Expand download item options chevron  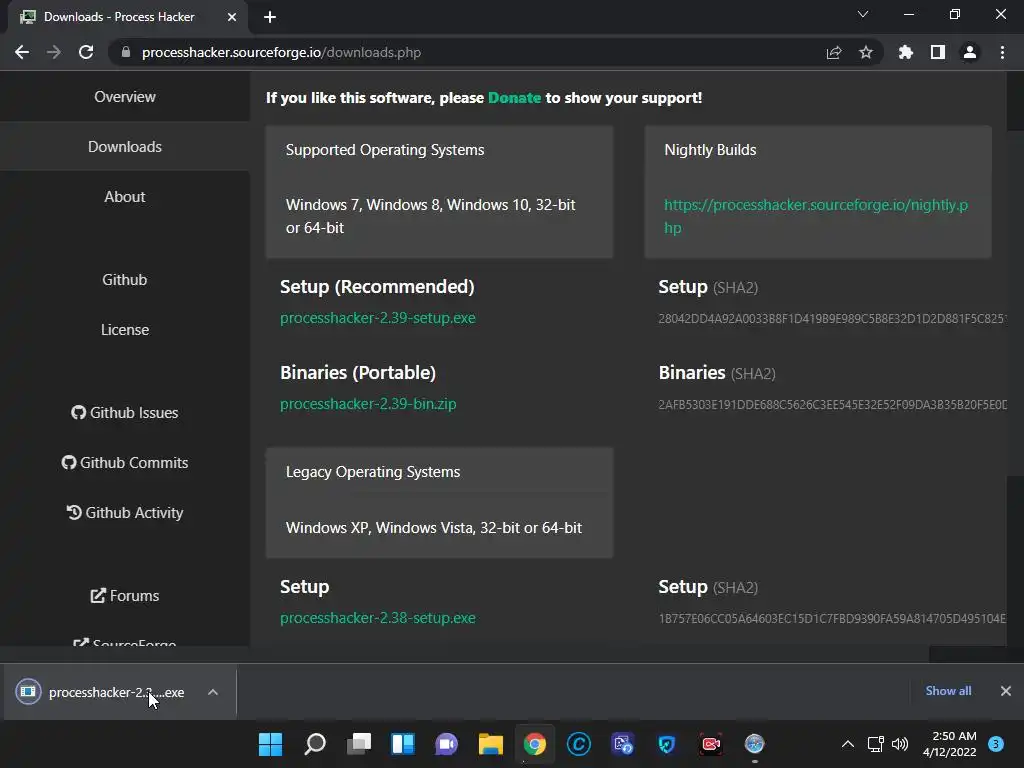pos(213,692)
